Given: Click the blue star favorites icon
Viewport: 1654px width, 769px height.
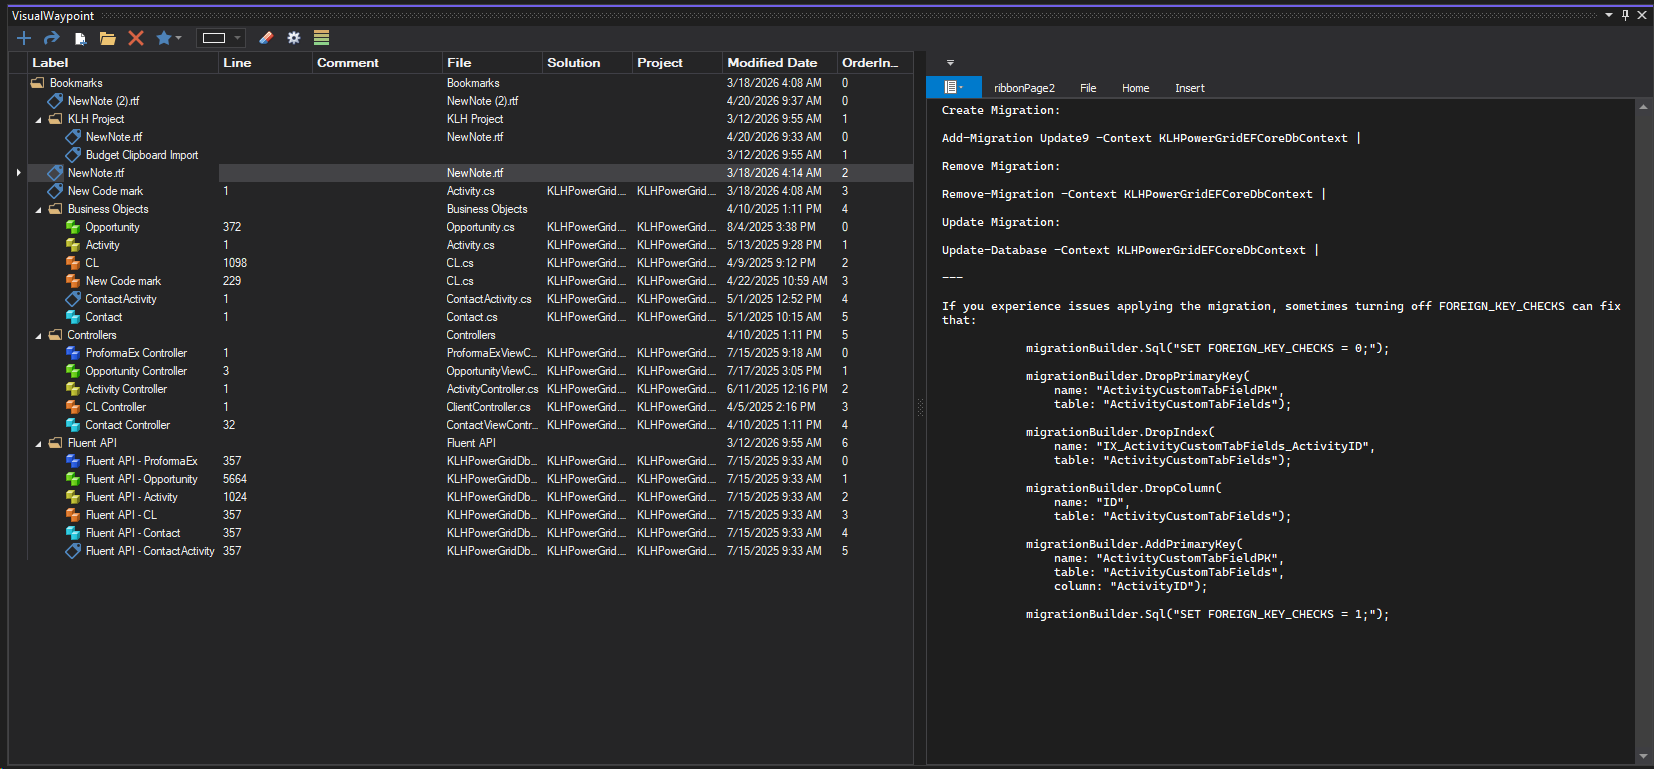Looking at the screenshot, I should pyautogui.click(x=163, y=38).
